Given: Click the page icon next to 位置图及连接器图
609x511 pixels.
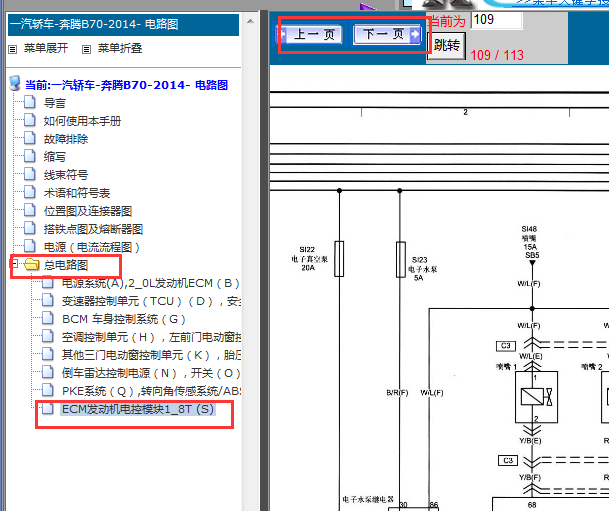Looking at the screenshot, I should click(x=30, y=210).
